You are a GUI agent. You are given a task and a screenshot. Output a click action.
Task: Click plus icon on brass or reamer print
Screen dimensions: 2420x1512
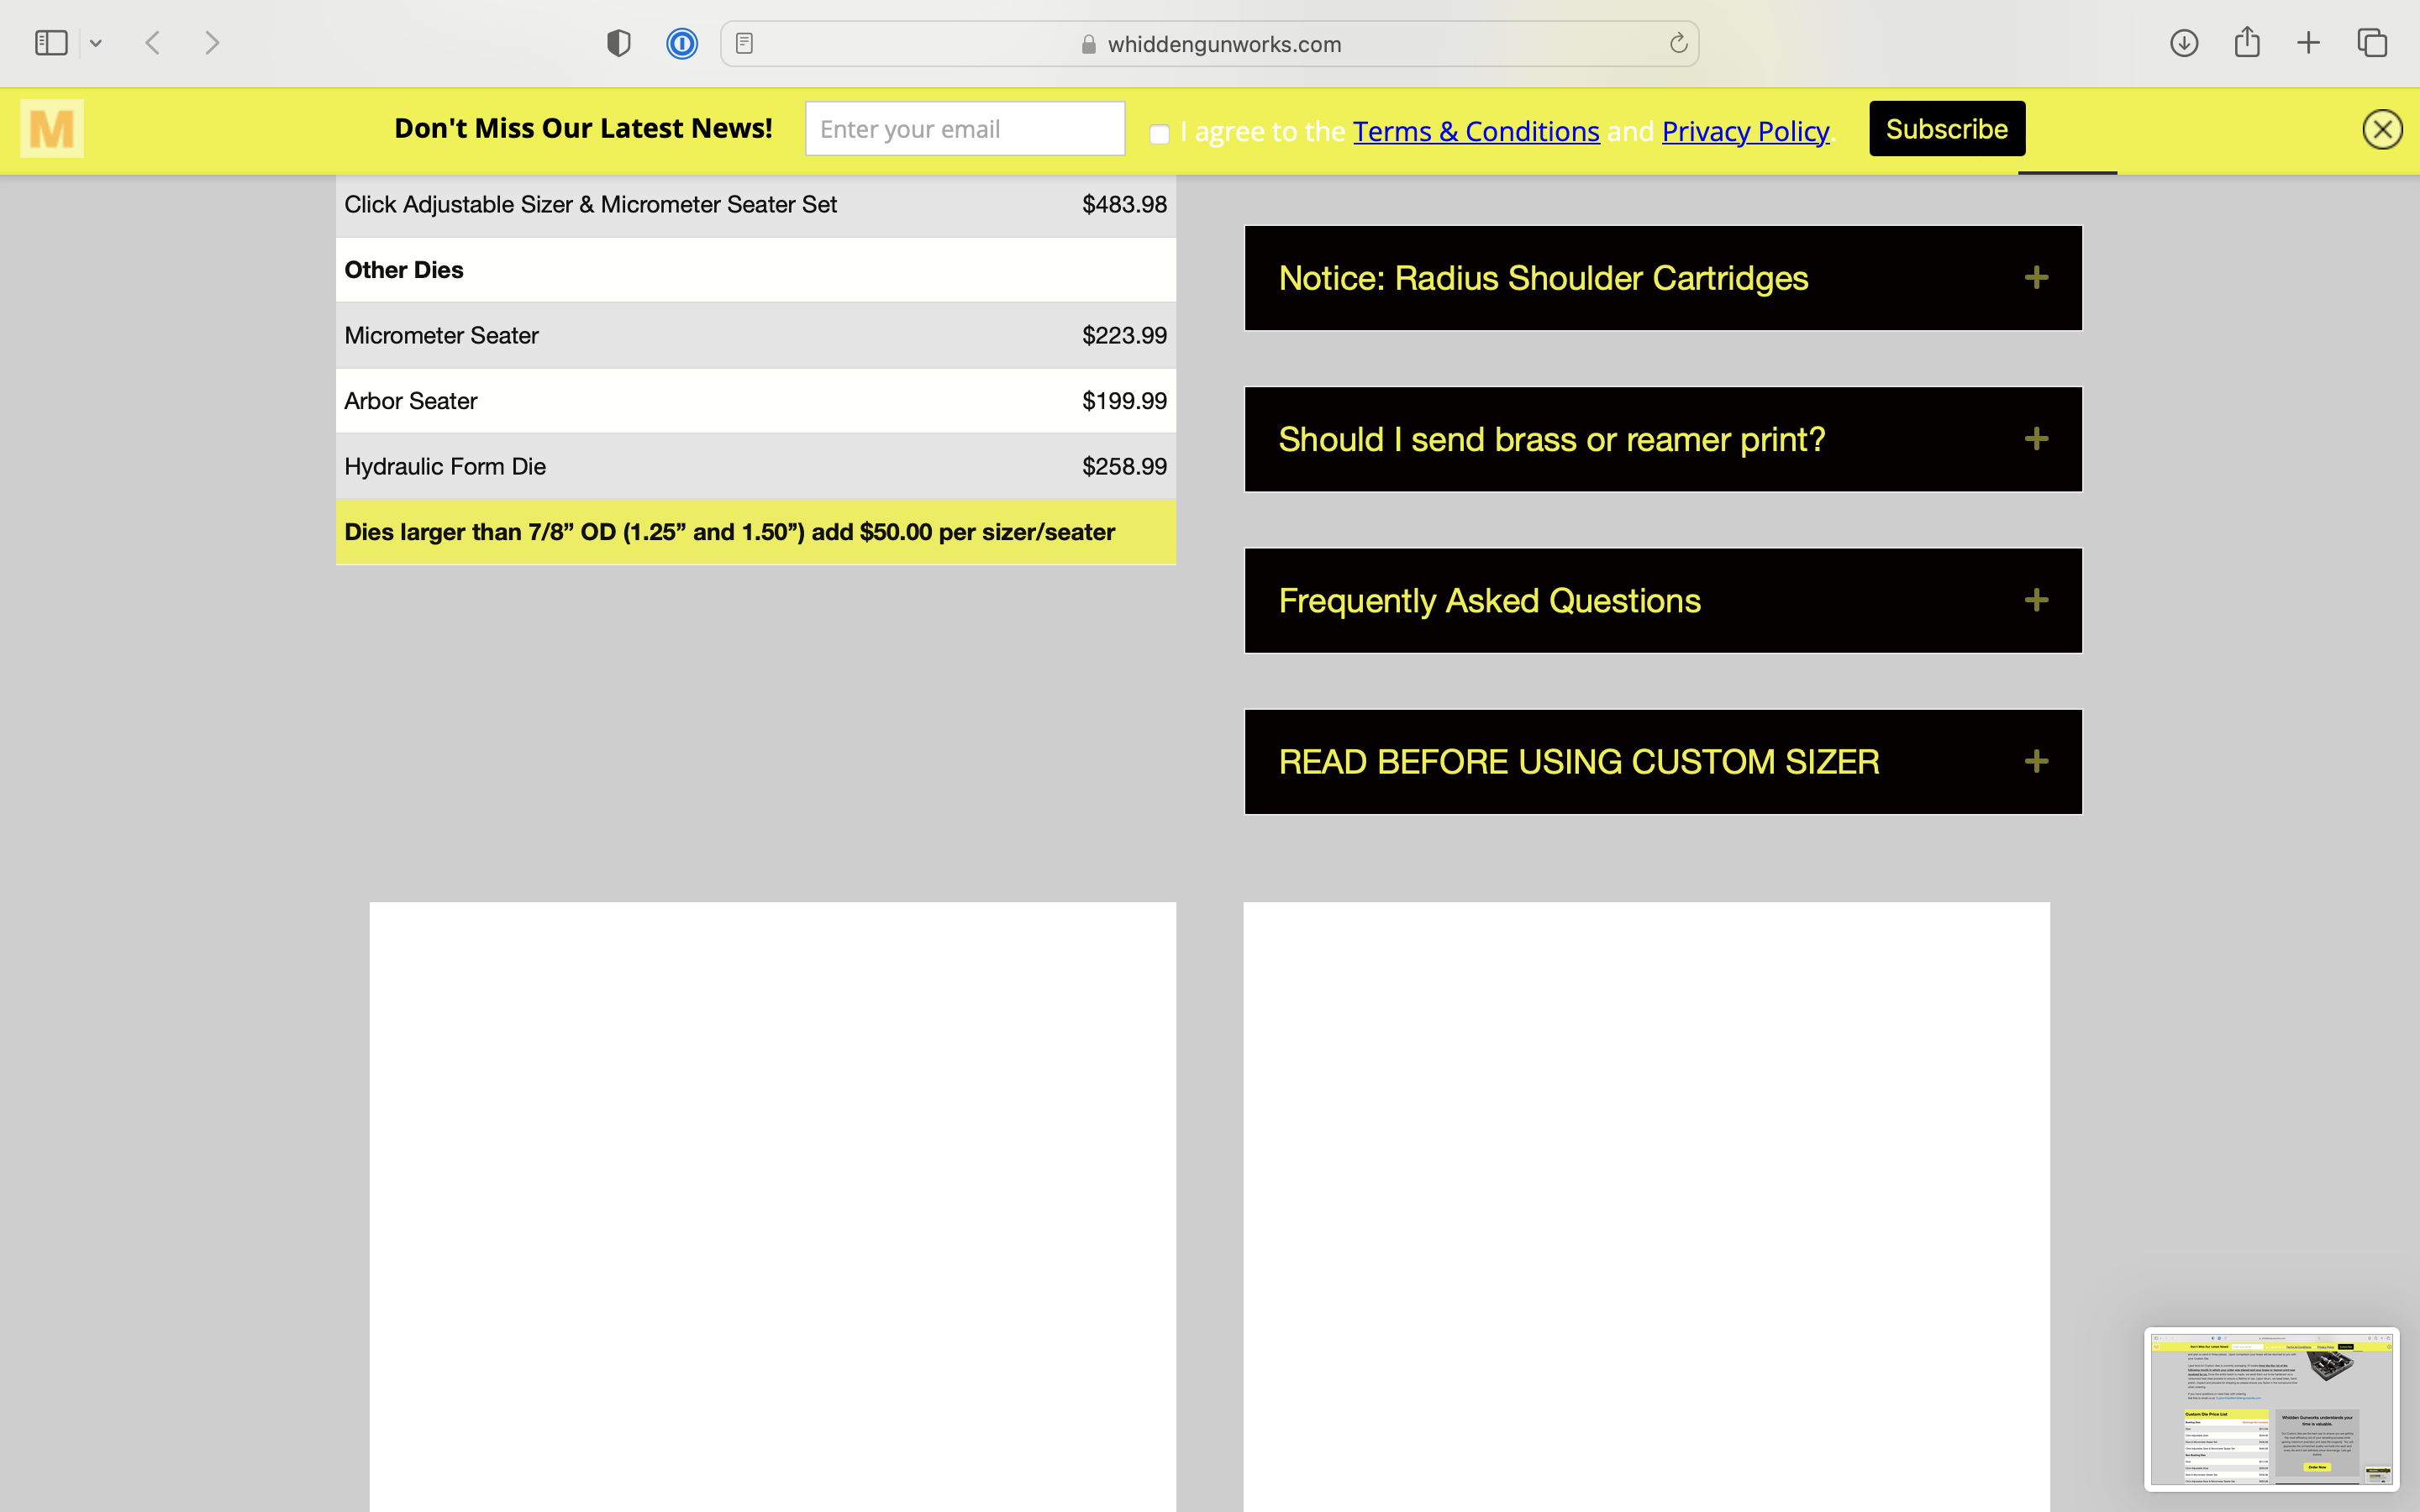click(2036, 439)
